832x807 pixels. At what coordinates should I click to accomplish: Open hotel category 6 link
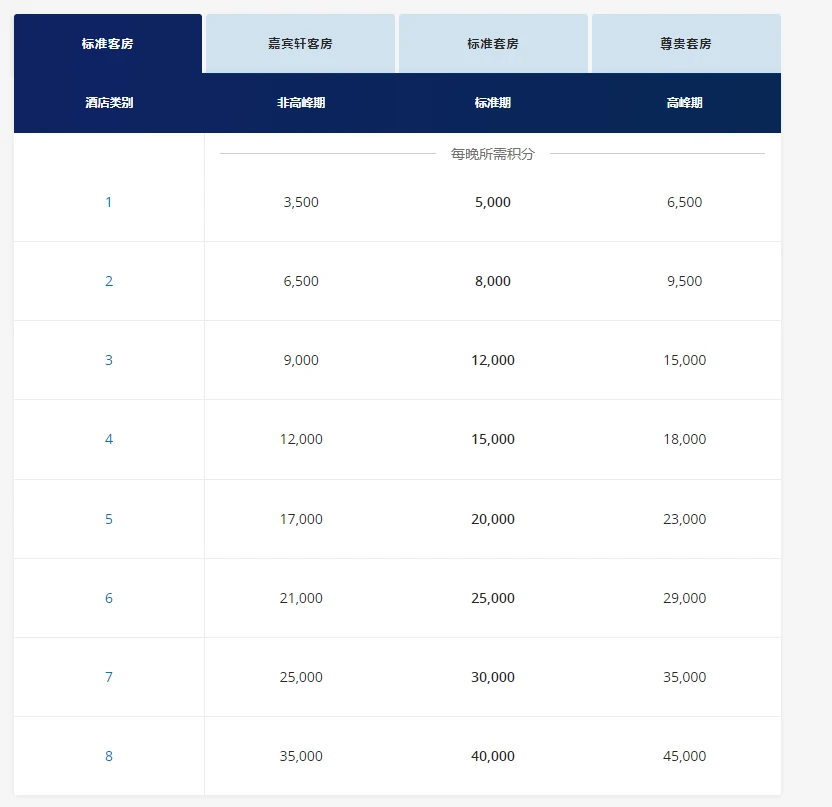109,598
